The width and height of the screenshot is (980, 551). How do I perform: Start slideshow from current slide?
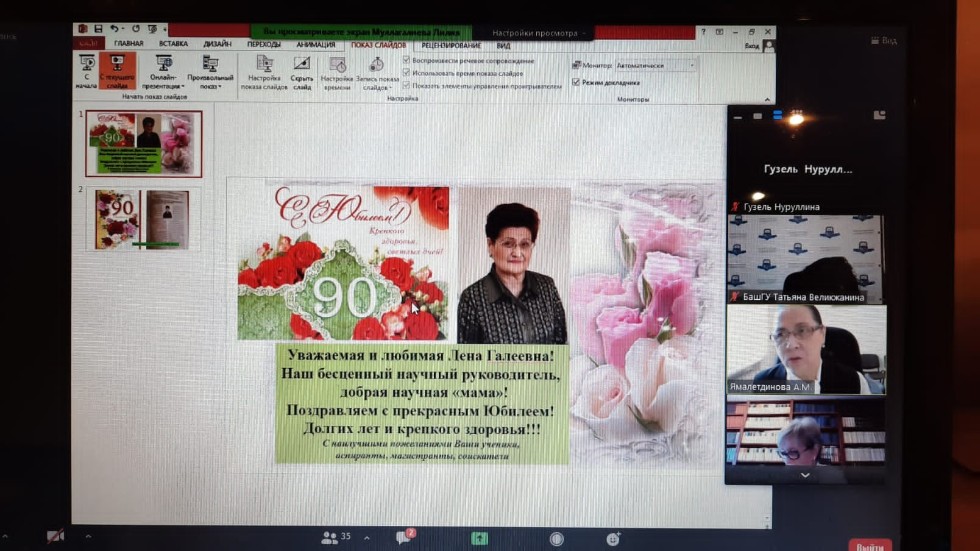pyautogui.click(x=118, y=70)
